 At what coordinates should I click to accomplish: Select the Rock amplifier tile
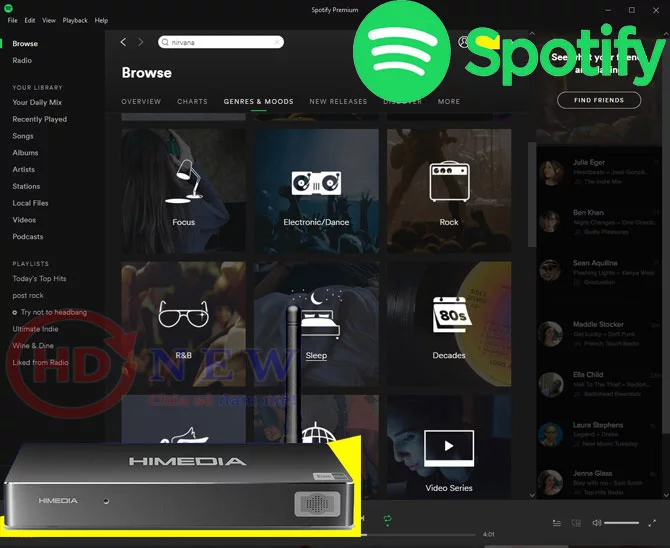tap(449, 191)
